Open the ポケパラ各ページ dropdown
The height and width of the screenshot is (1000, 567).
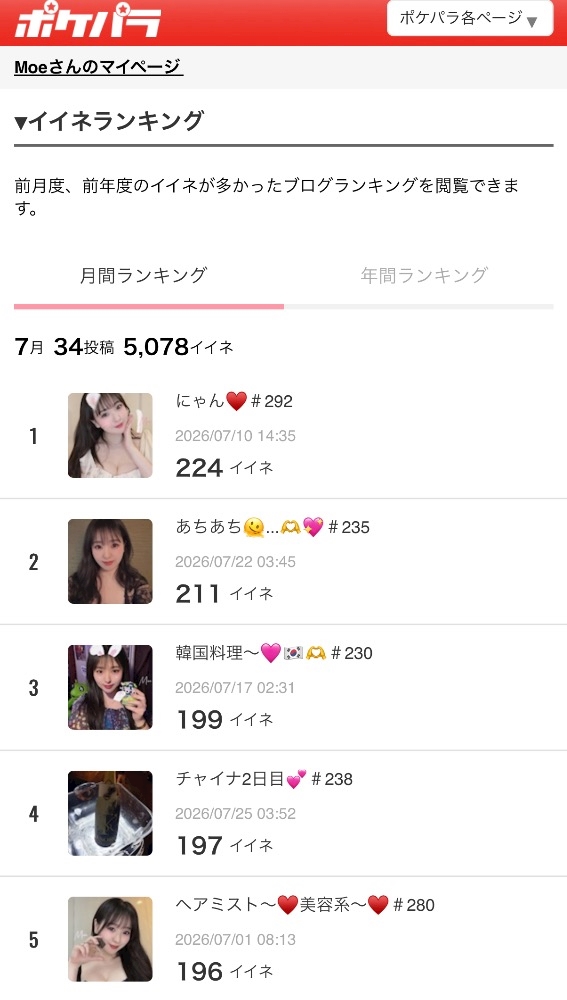469,18
